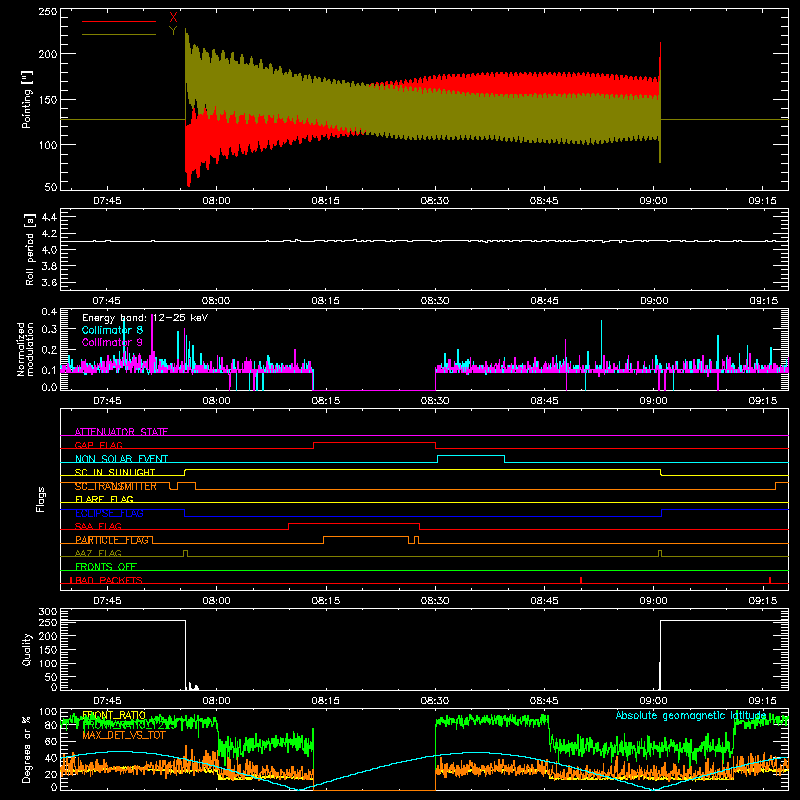Click the raised GAP_FLAG step segment
This screenshot has width=800, height=800.
pos(374,442)
